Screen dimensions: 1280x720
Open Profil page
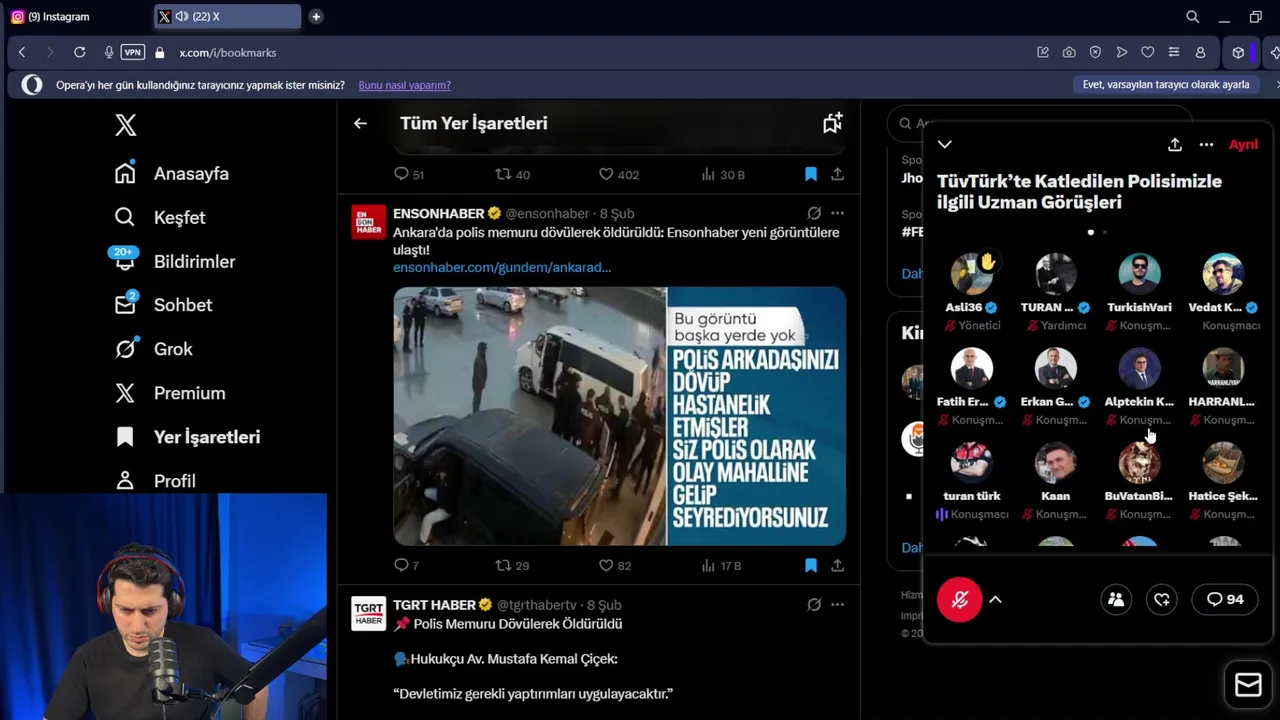tap(154, 481)
